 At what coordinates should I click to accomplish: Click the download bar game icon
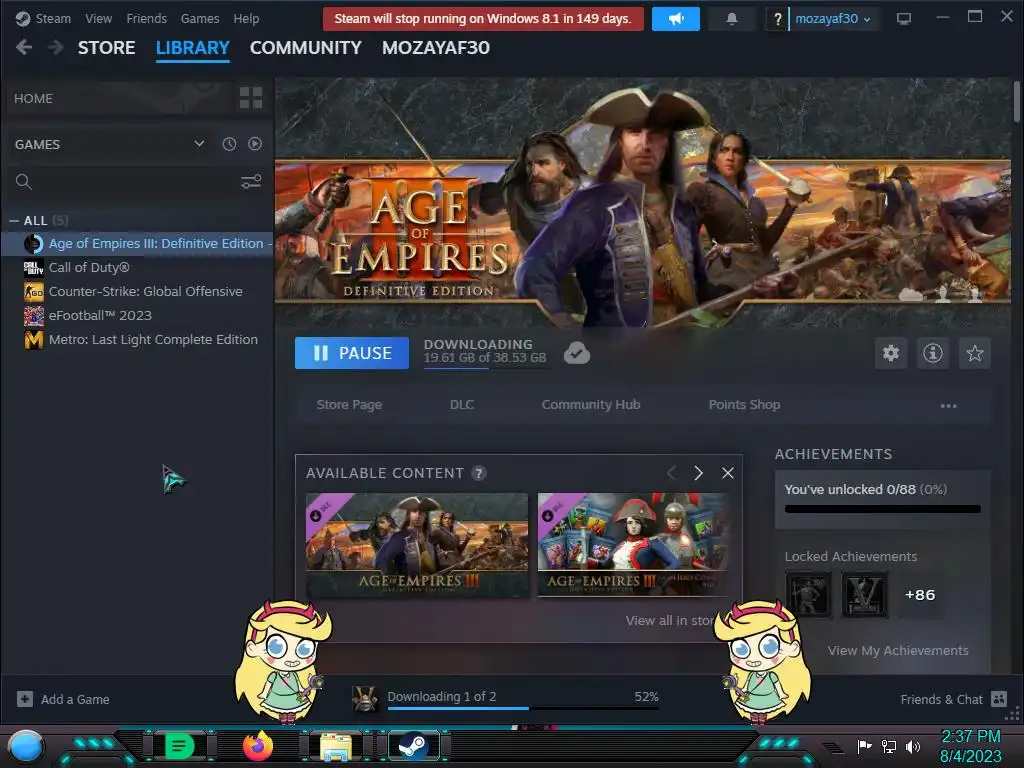coord(364,699)
